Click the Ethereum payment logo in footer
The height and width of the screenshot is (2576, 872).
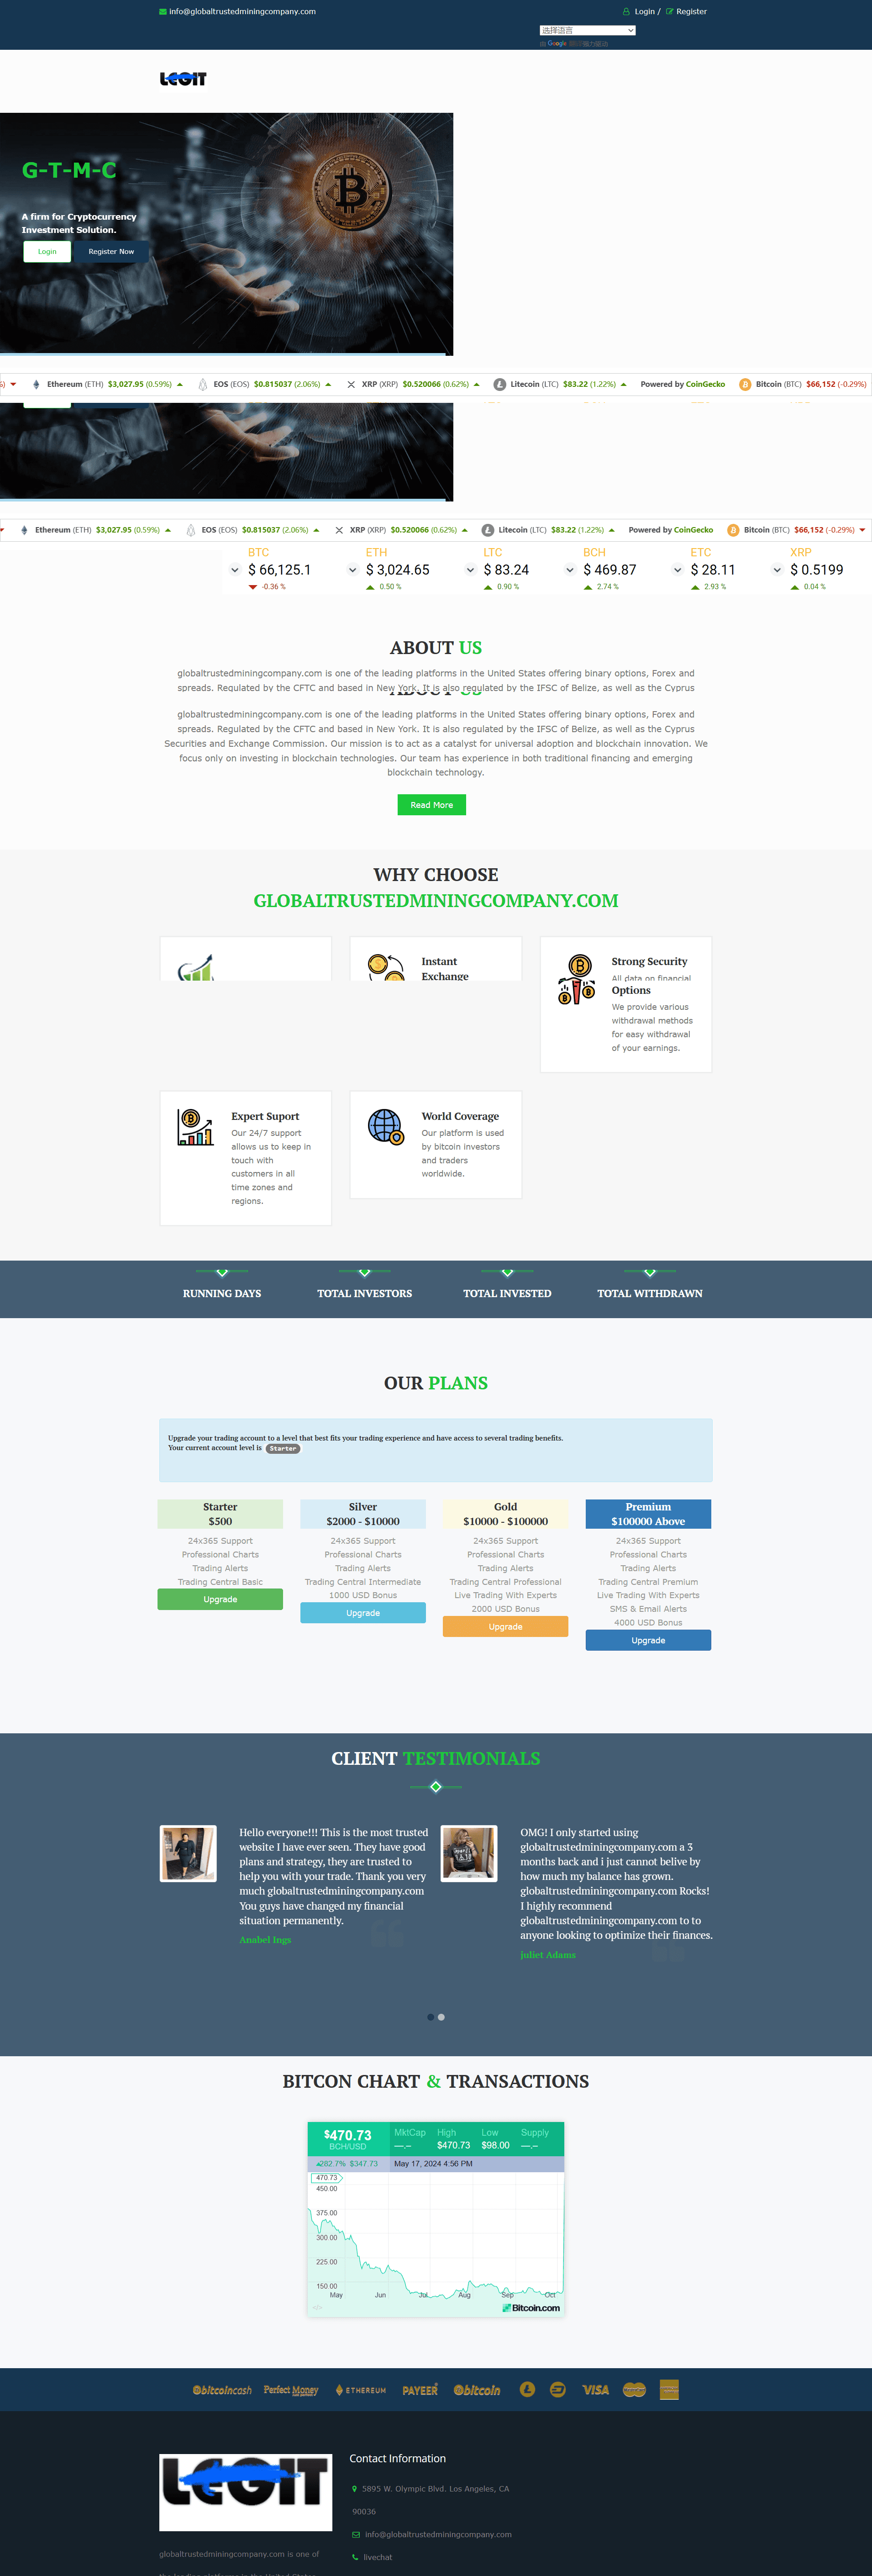(x=361, y=2390)
